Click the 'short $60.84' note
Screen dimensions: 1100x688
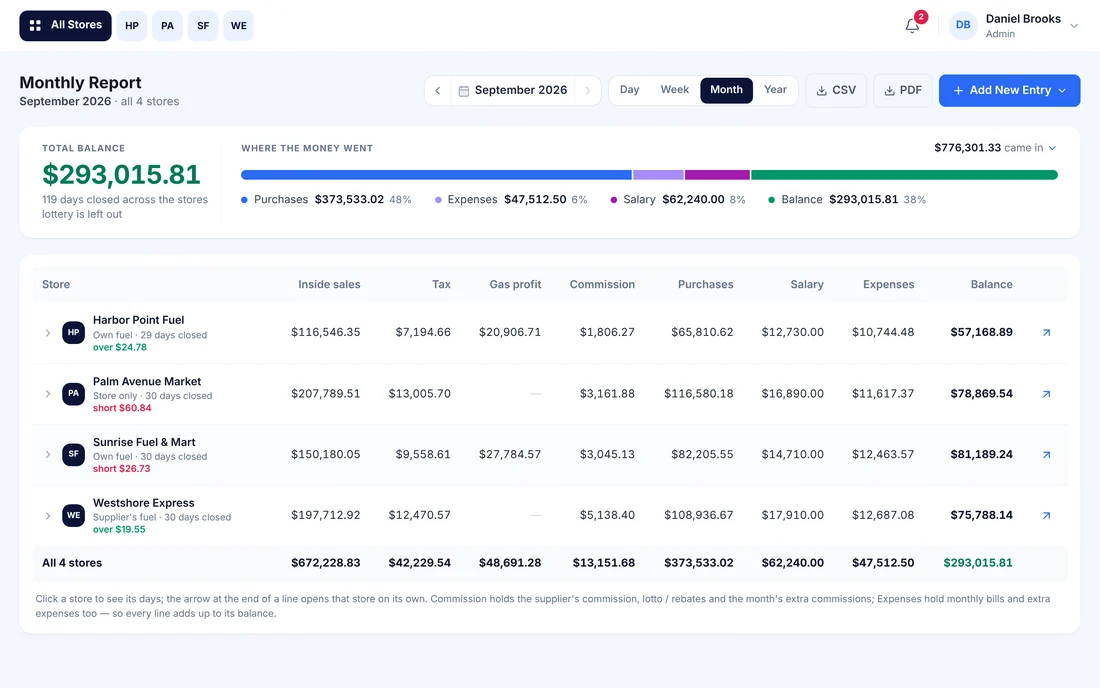(x=122, y=407)
